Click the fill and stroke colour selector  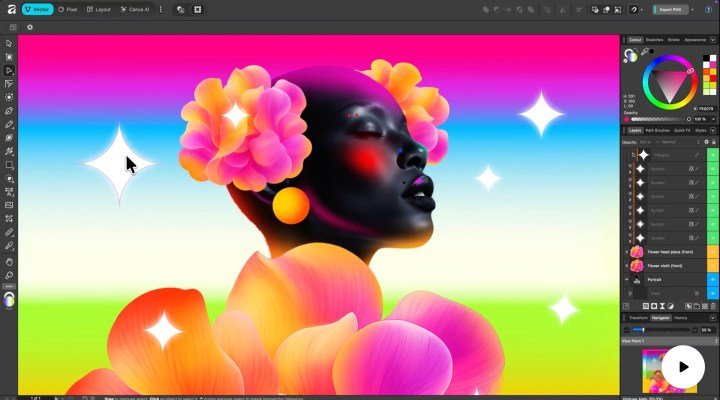coord(630,56)
